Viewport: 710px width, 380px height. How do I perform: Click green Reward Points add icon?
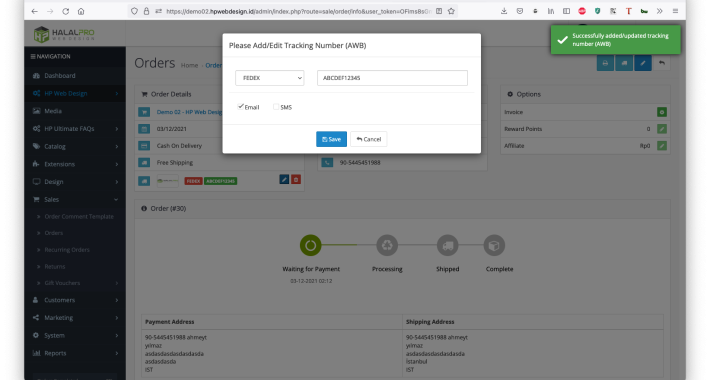click(x=662, y=129)
